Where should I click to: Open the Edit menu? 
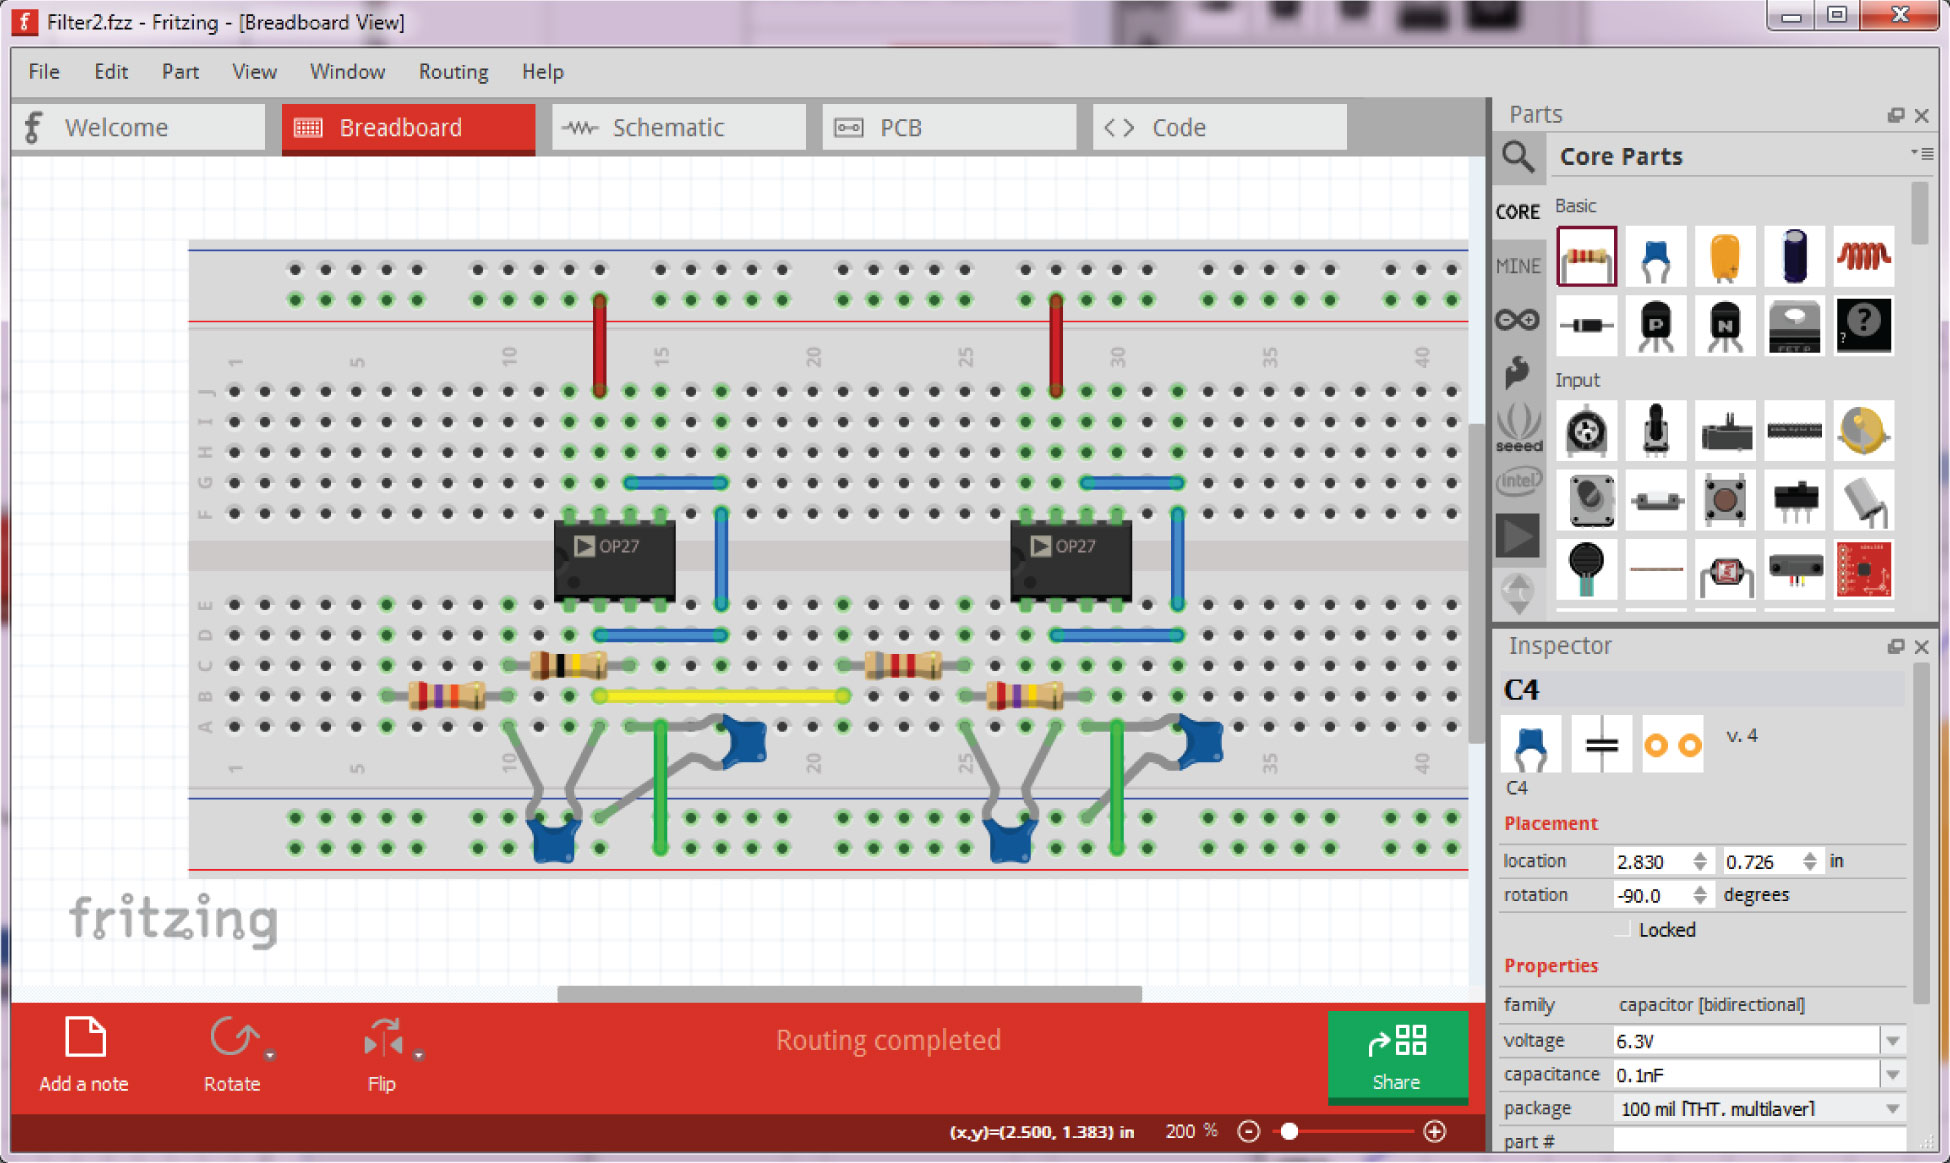[x=111, y=72]
